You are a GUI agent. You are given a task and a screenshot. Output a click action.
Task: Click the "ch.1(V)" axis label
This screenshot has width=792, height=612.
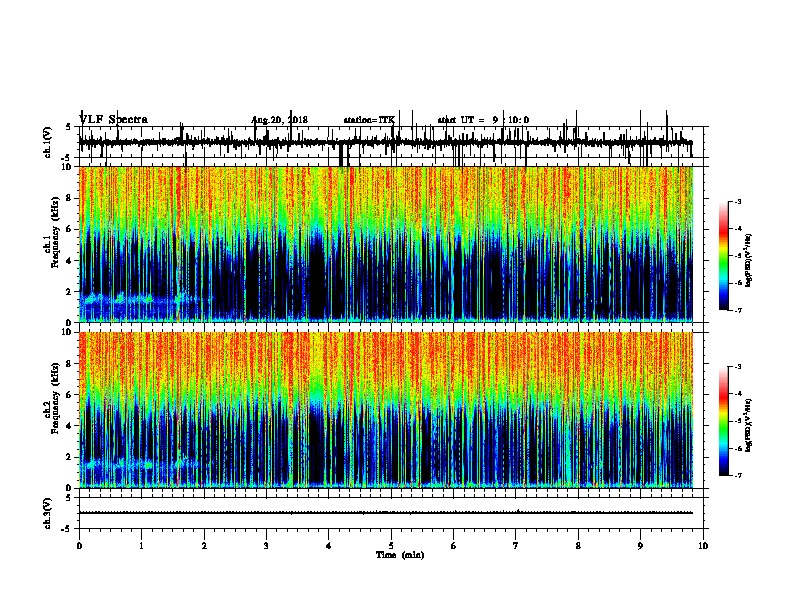click(x=47, y=142)
